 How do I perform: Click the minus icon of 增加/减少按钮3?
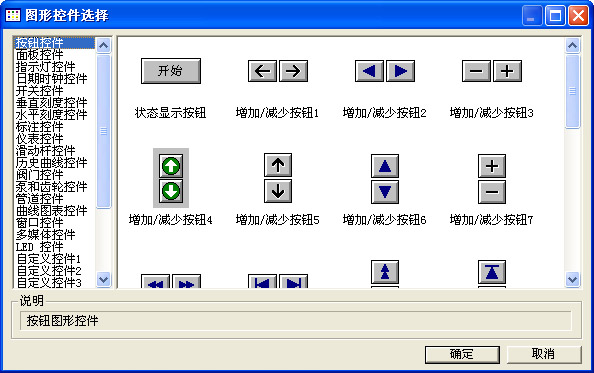(476, 71)
